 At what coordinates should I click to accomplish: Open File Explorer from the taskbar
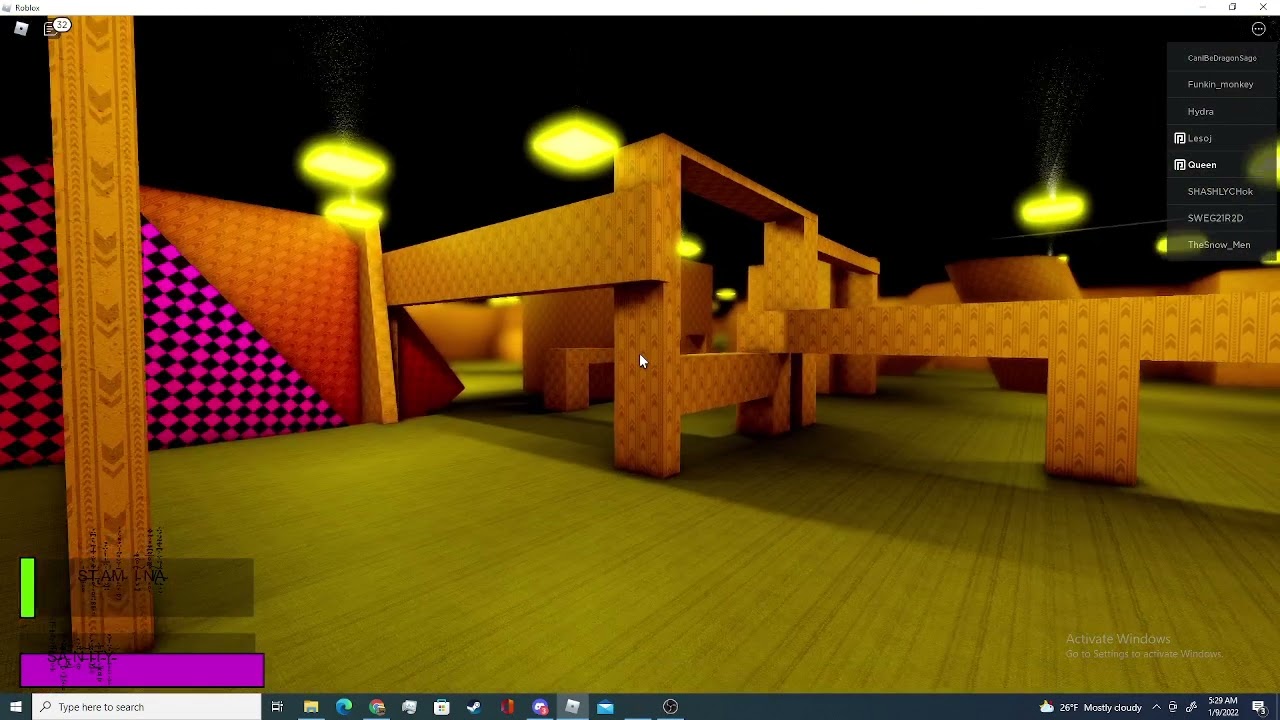click(311, 707)
